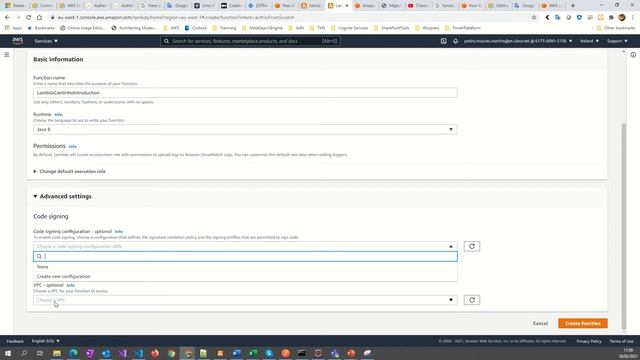This screenshot has height=360, width=640.
Task: Expand Change default execution role
Action: click(69, 171)
